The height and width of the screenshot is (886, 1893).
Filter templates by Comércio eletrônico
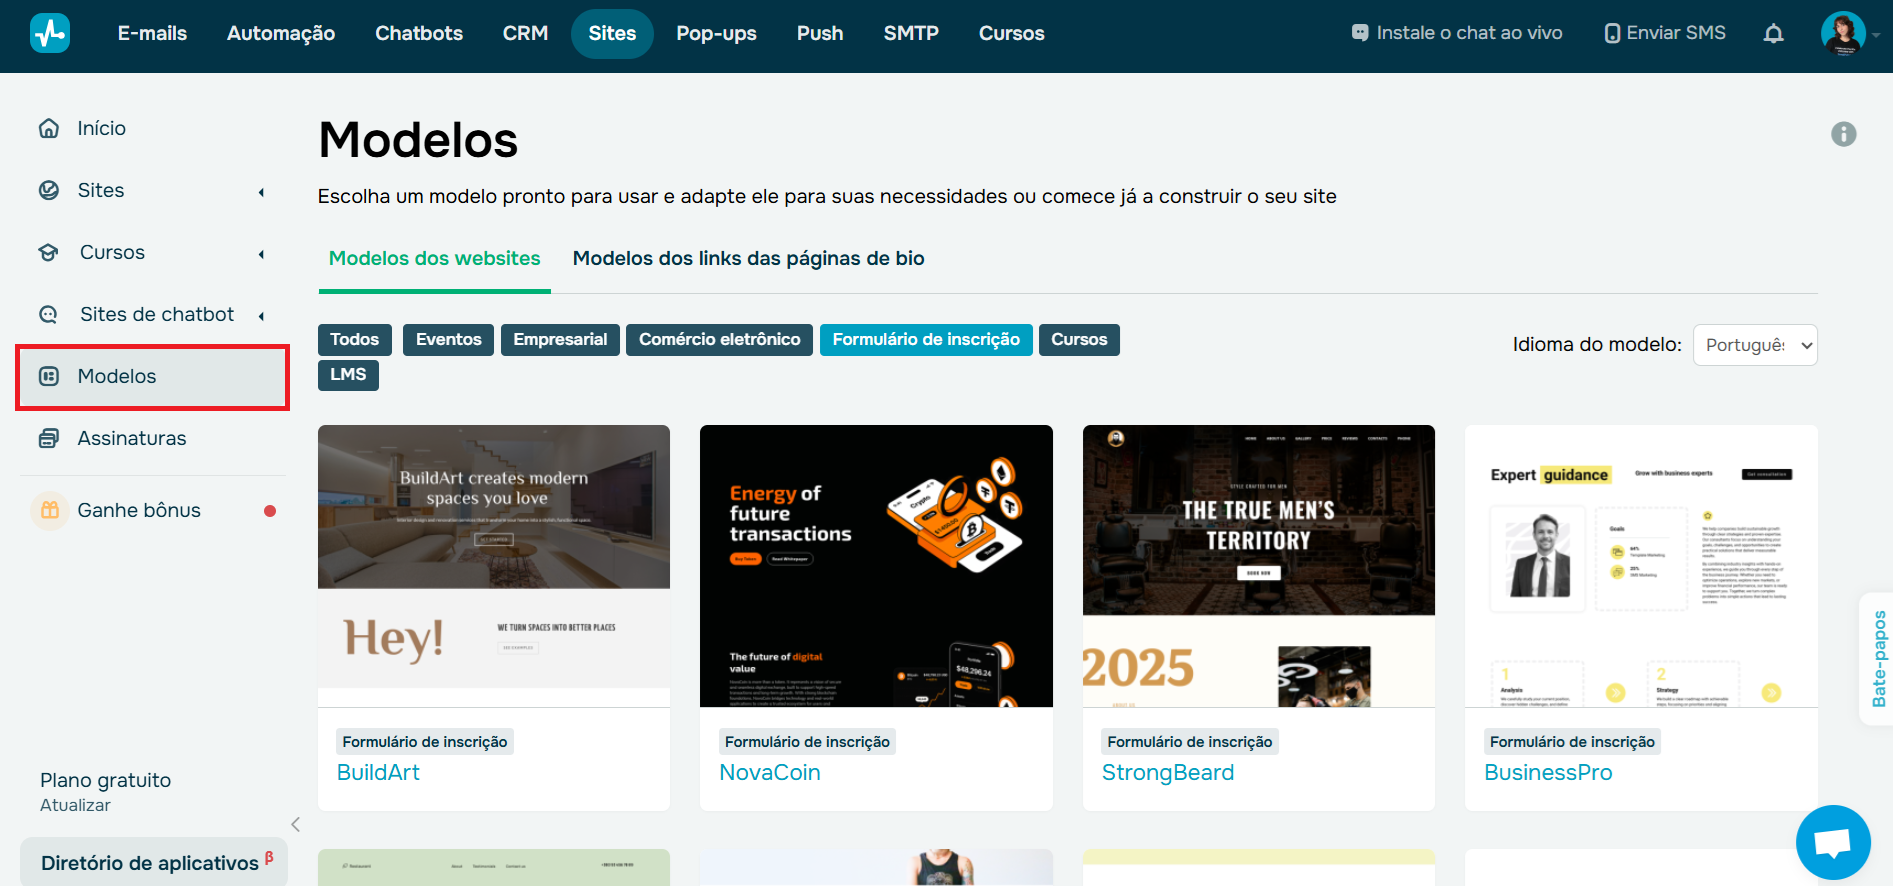coord(719,340)
